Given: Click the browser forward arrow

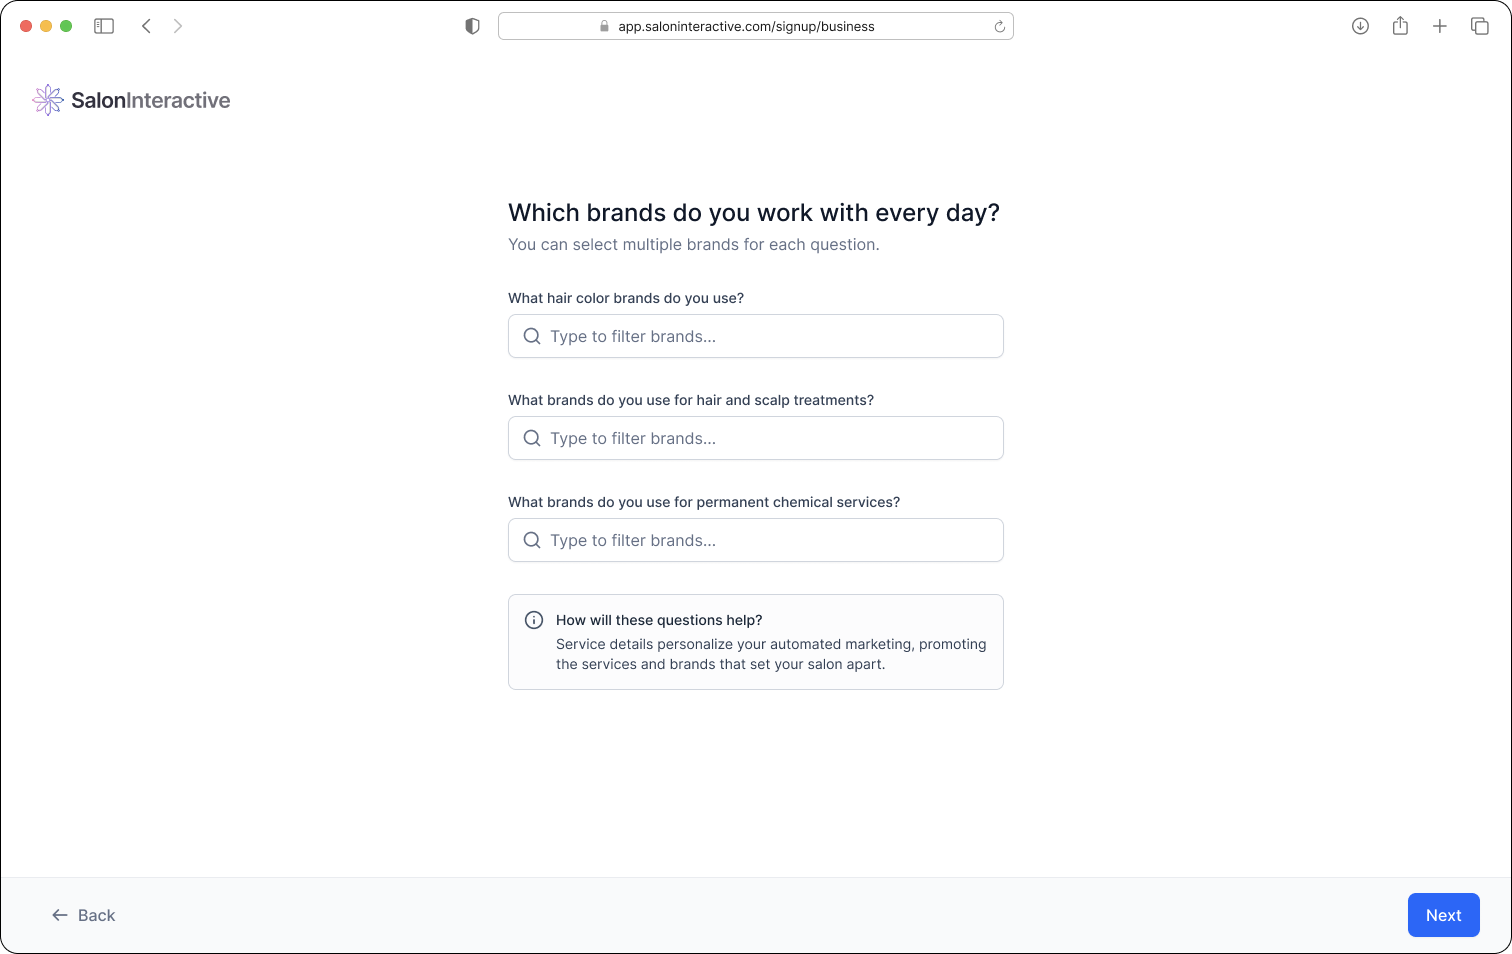Looking at the screenshot, I should coord(178,26).
